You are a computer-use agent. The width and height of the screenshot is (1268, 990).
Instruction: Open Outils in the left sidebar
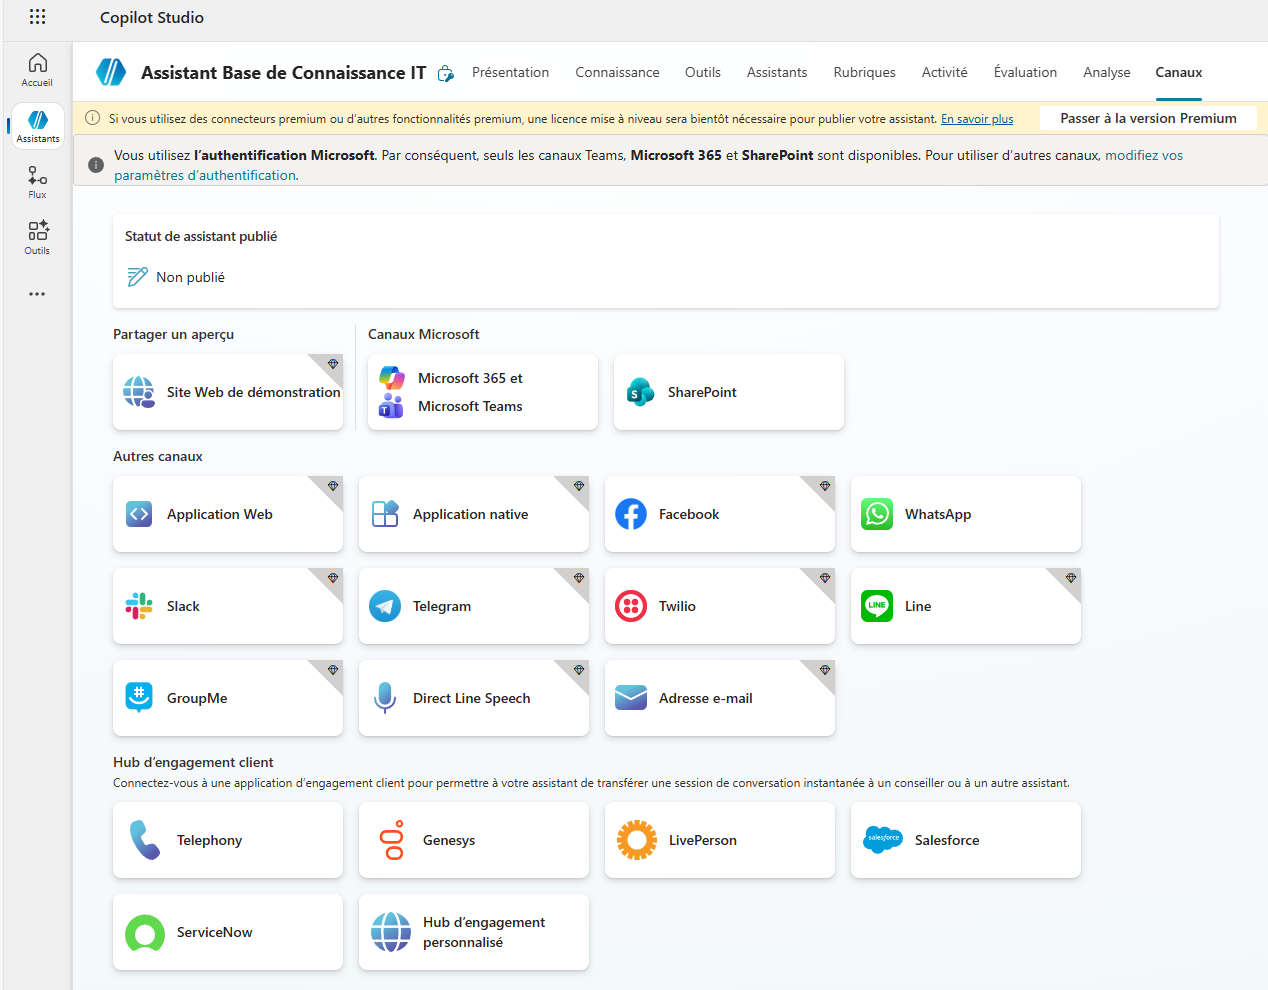[x=37, y=238]
